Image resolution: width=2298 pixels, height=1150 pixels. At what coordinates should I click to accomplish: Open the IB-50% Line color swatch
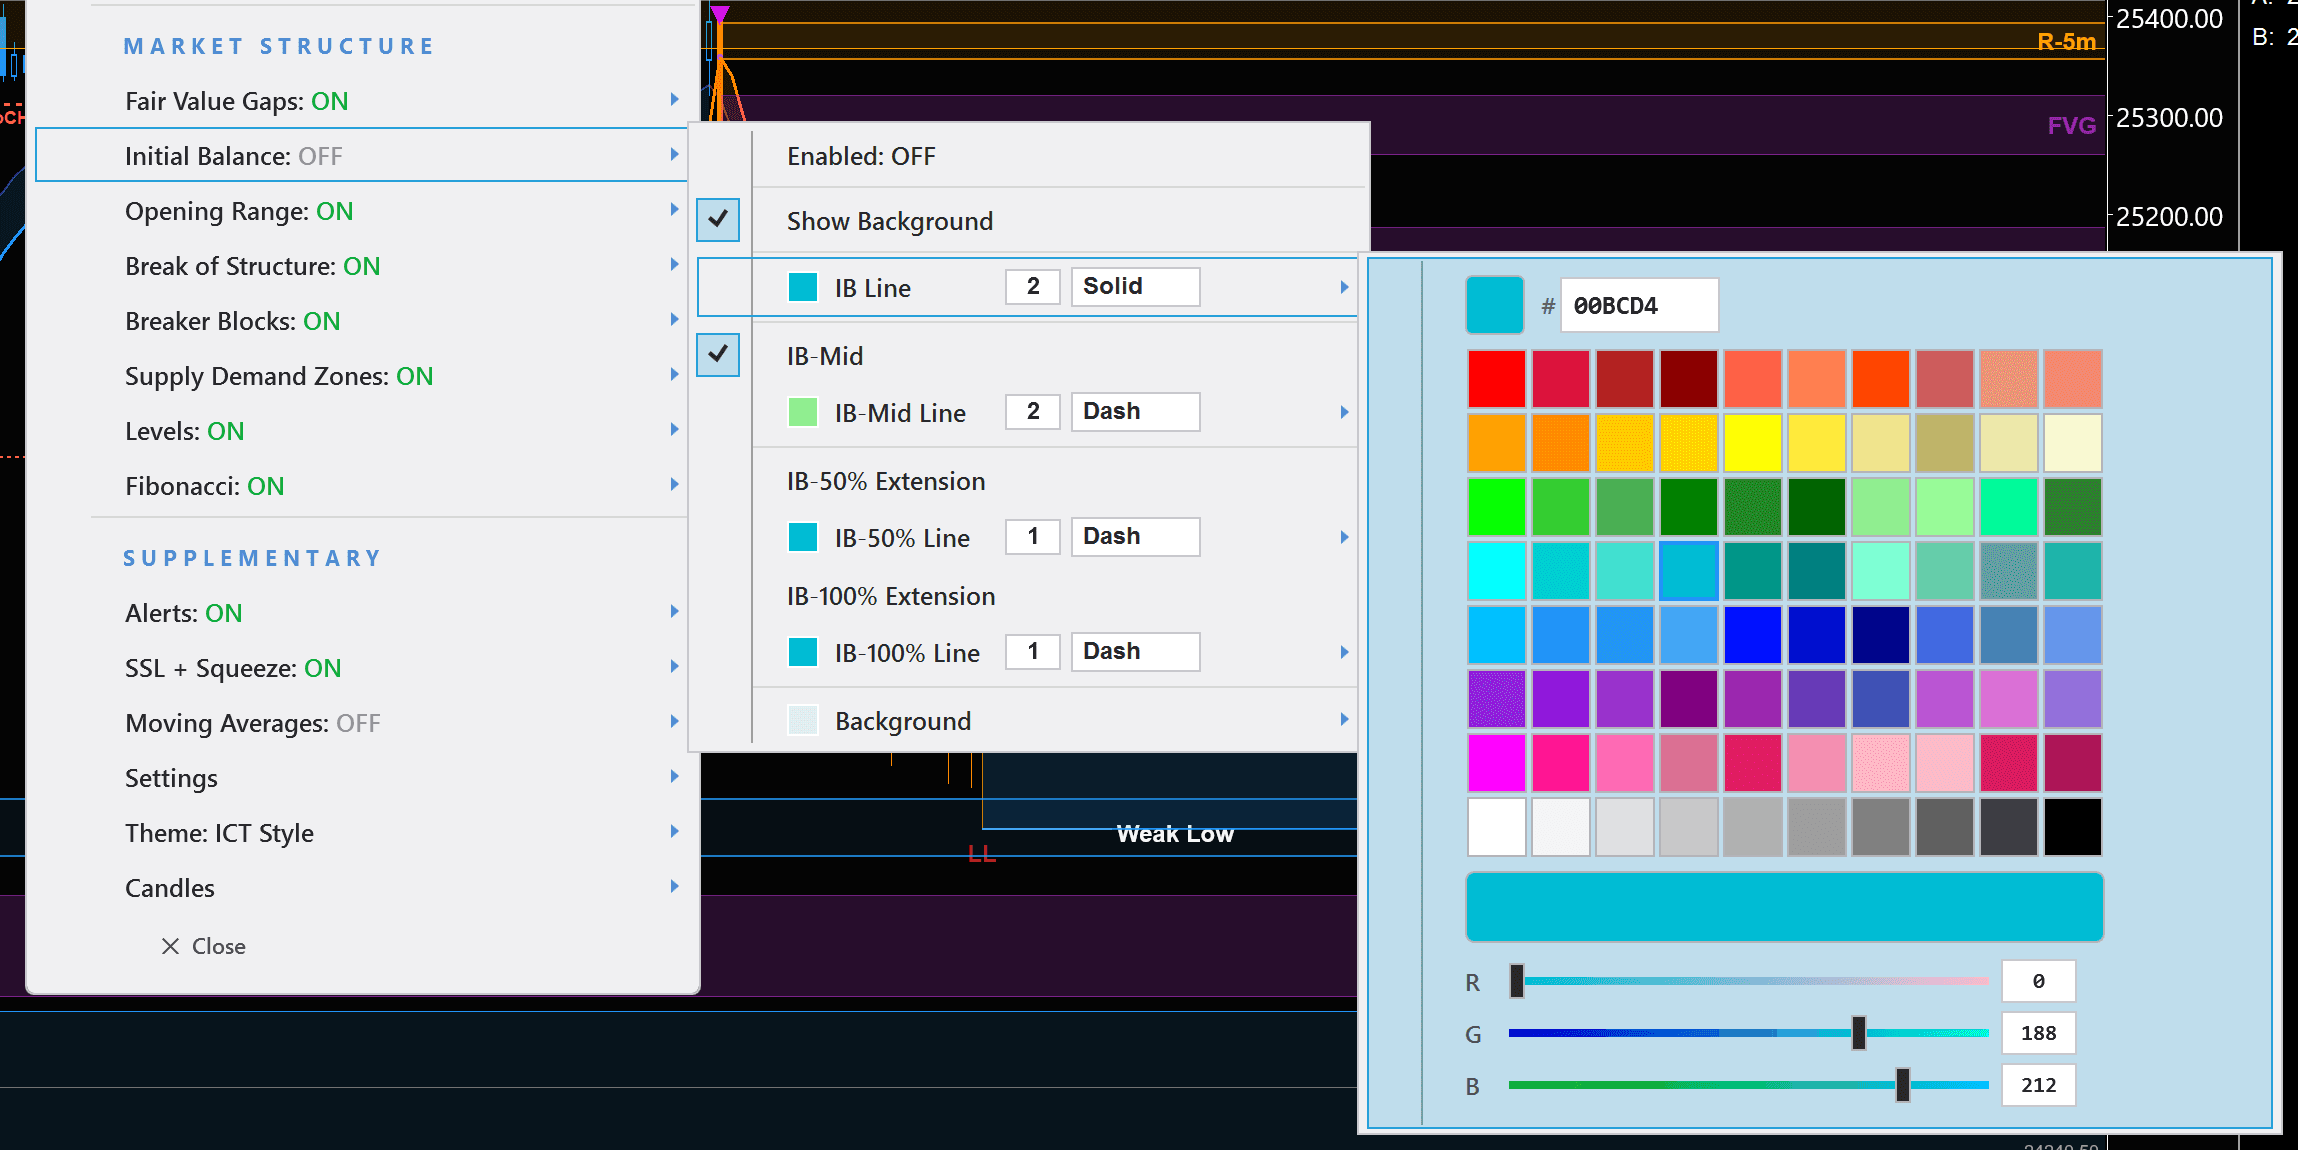point(802,537)
